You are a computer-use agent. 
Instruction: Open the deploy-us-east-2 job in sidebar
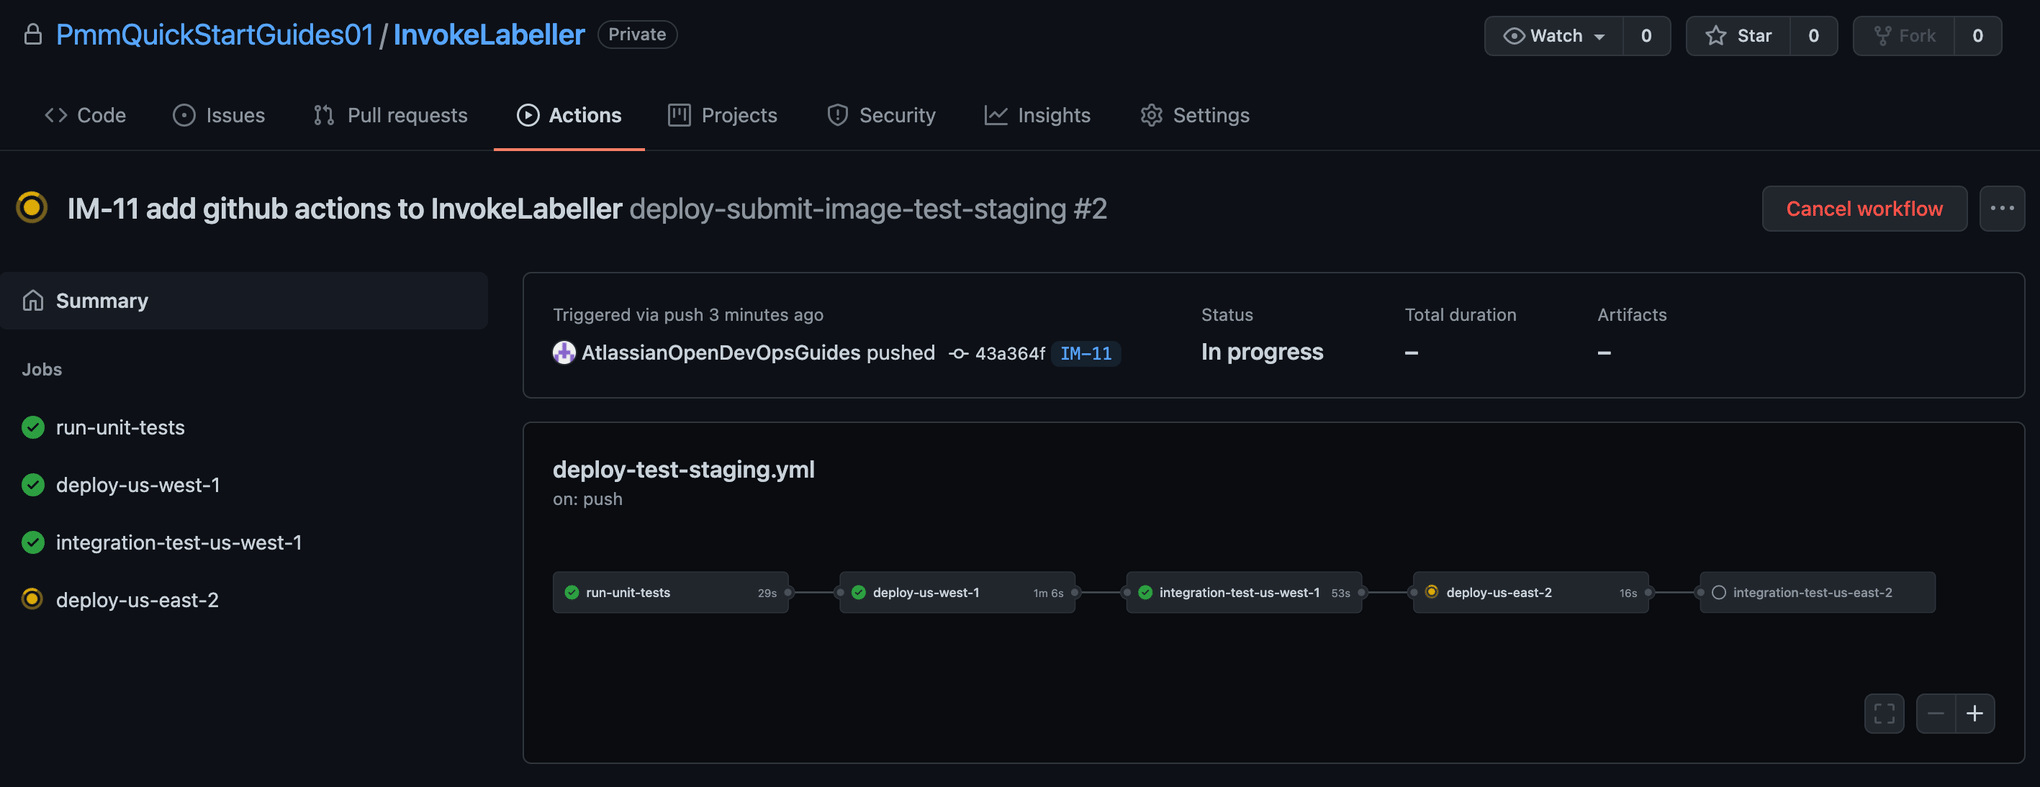(x=137, y=600)
